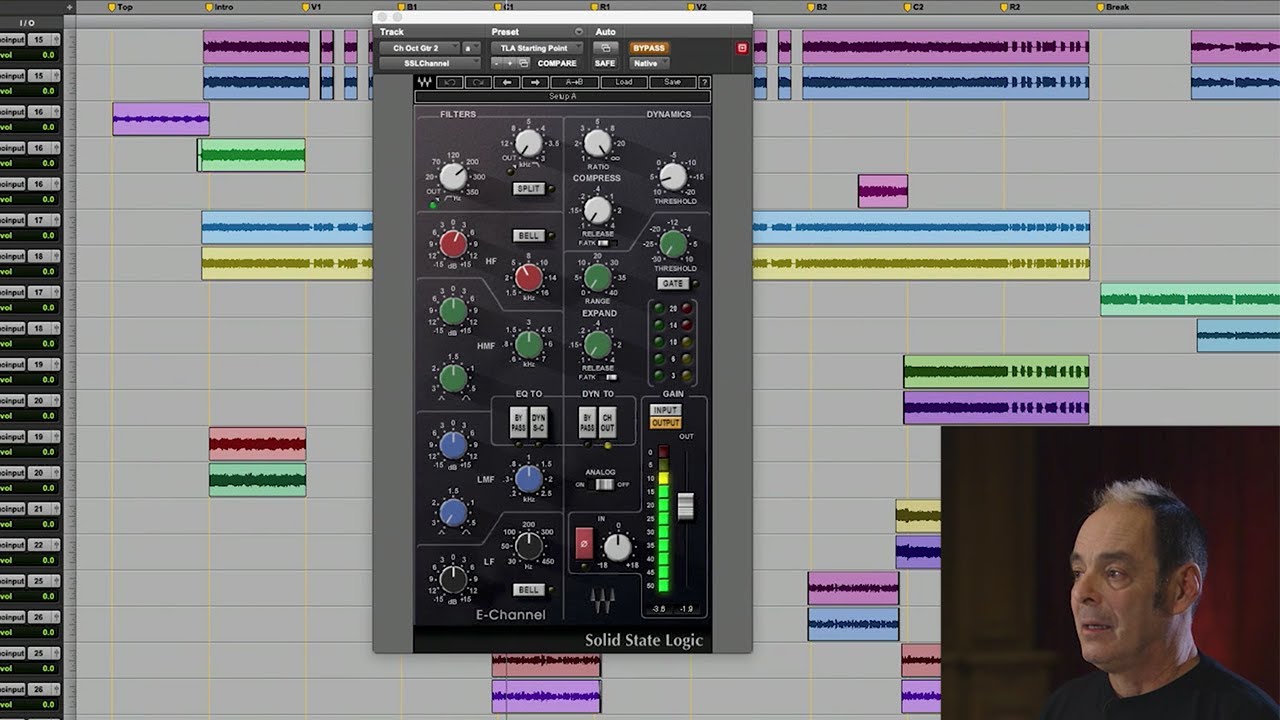
Task: Click the V1 marker on the timeline
Action: tap(311, 7)
